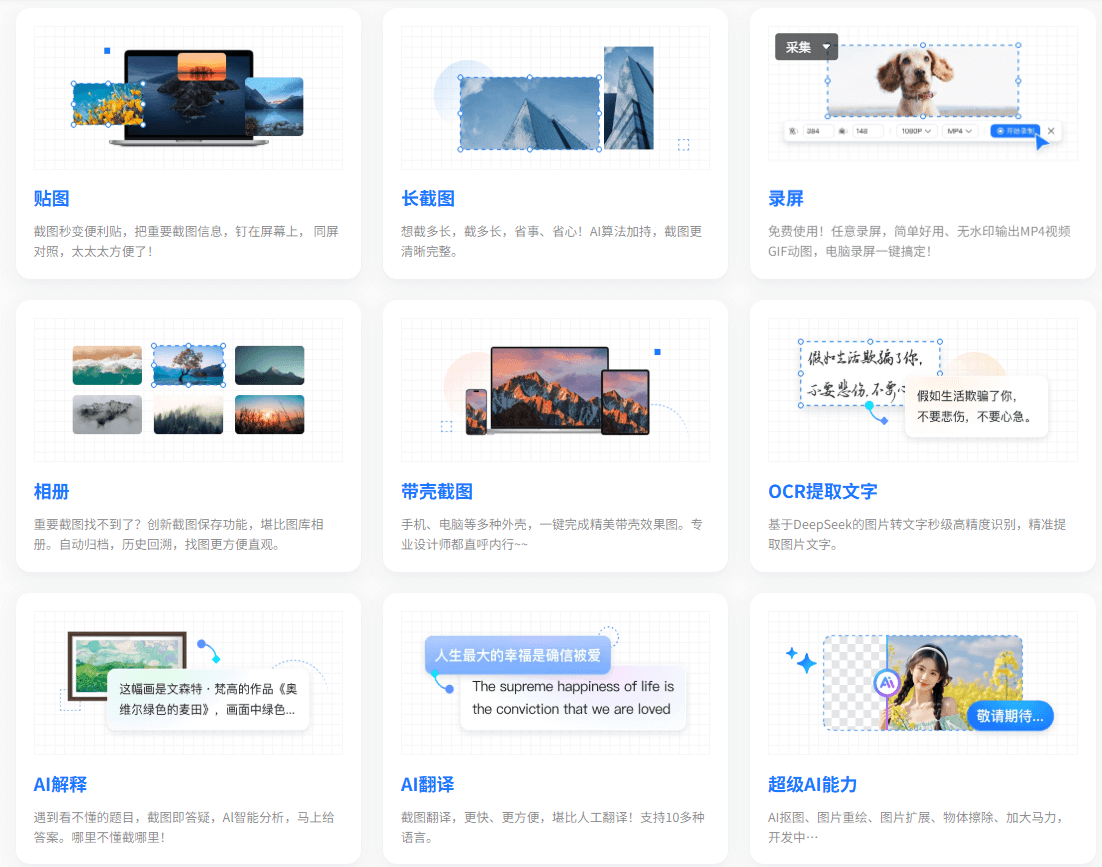Select the selected tree photo in 相册 grid
This screenshot has width=1102, height=867.
(189, 365)
